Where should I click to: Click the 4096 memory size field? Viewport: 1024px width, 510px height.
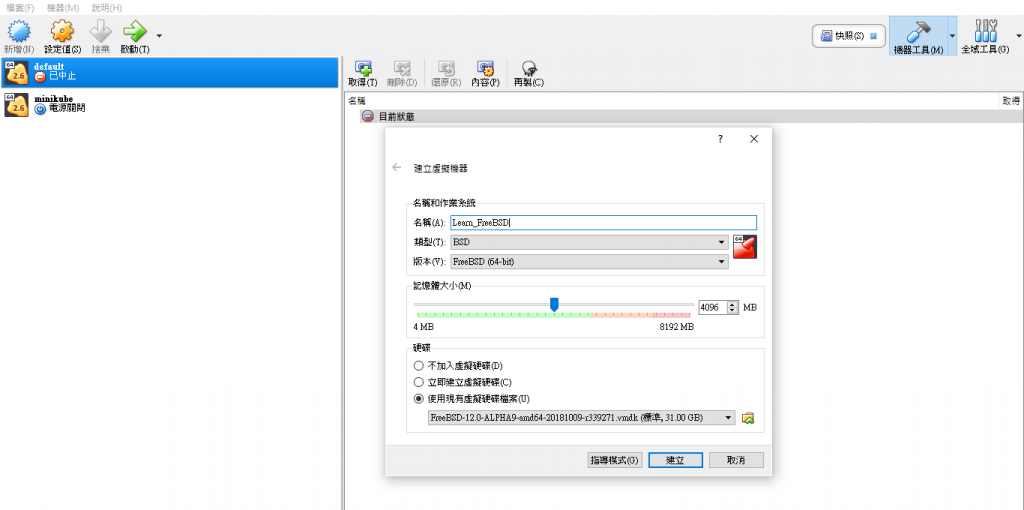coord(712,307)
